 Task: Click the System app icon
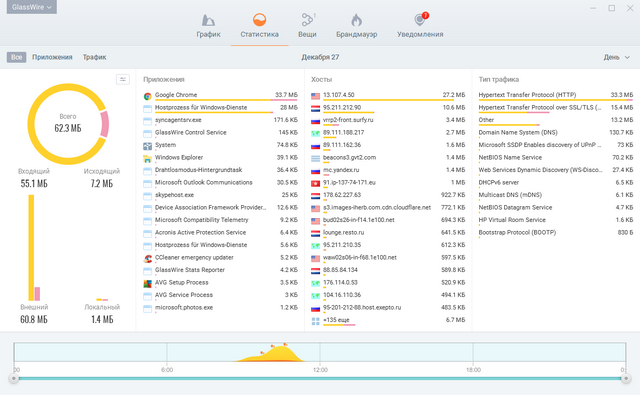[148, 146]
